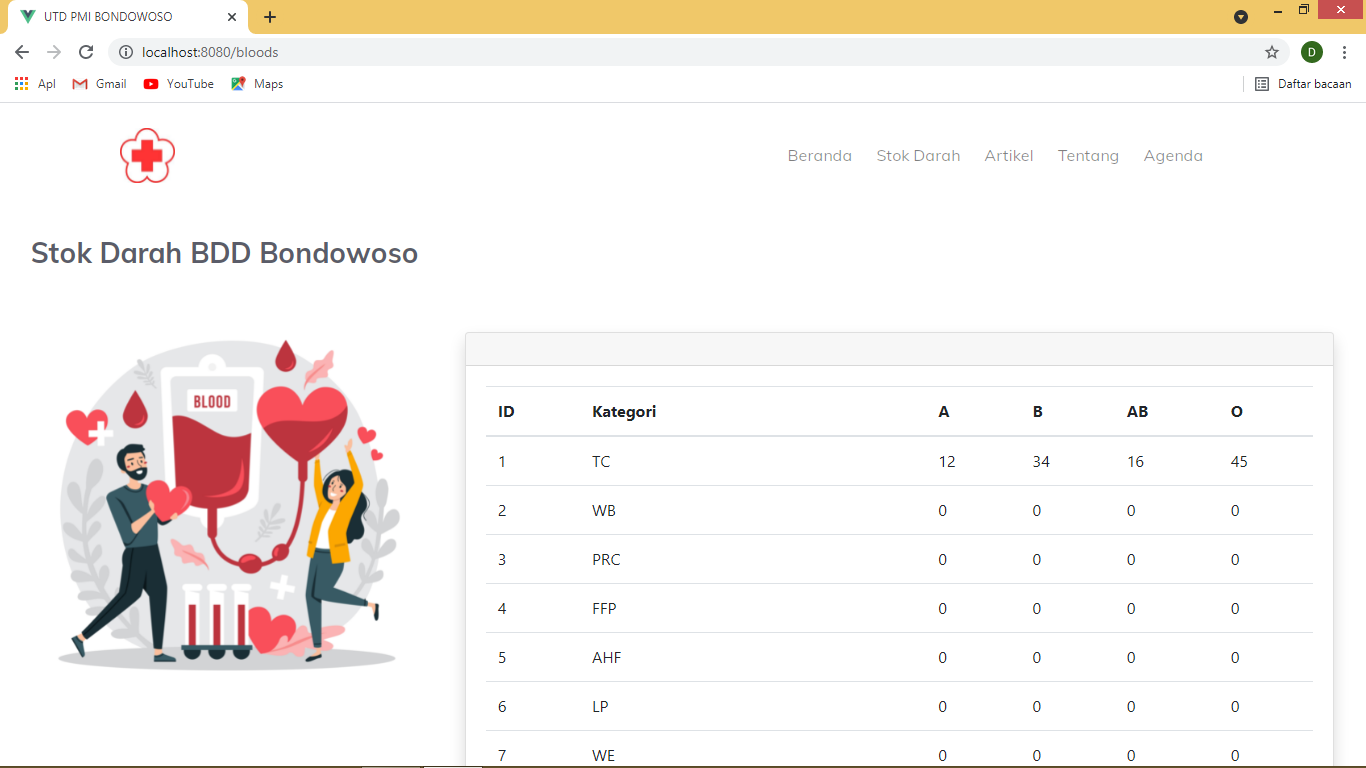Screen dimensions: 1366x768
Task: Click the O column header
Action: click(x=1237, y=412)
